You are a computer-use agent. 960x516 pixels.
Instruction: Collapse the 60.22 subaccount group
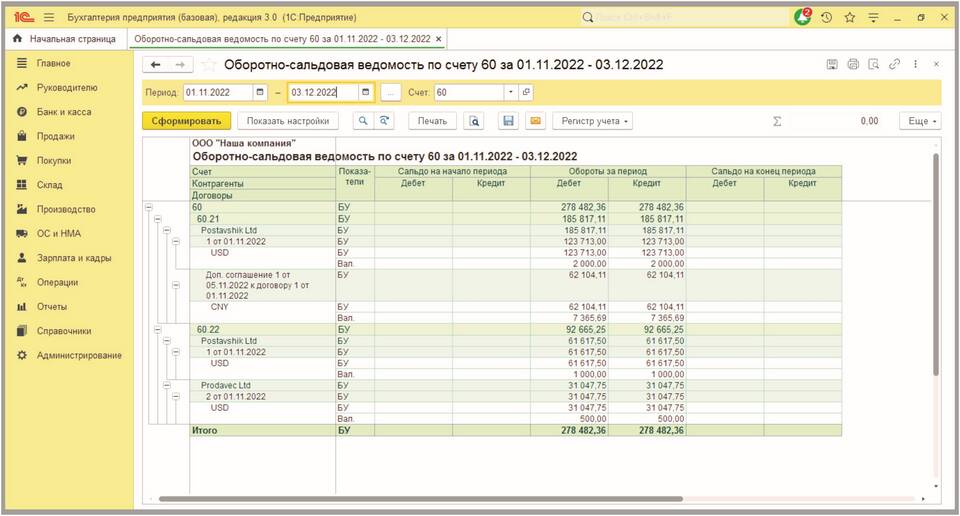(158, 328)
